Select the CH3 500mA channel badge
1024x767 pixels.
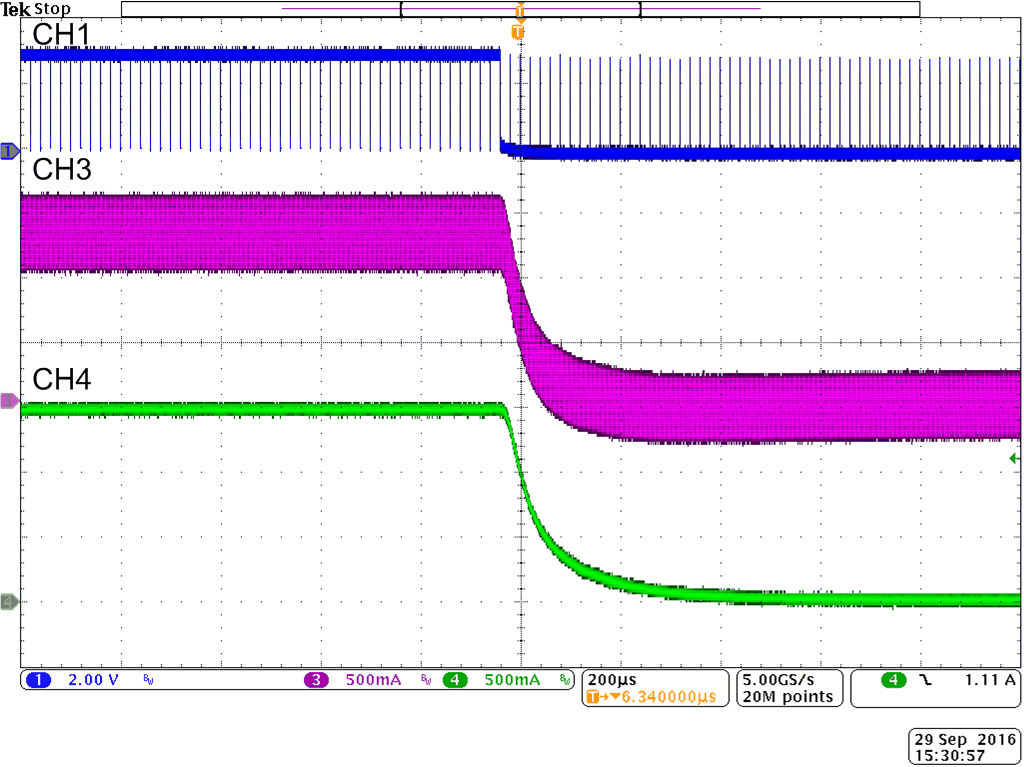click(318, 679)
